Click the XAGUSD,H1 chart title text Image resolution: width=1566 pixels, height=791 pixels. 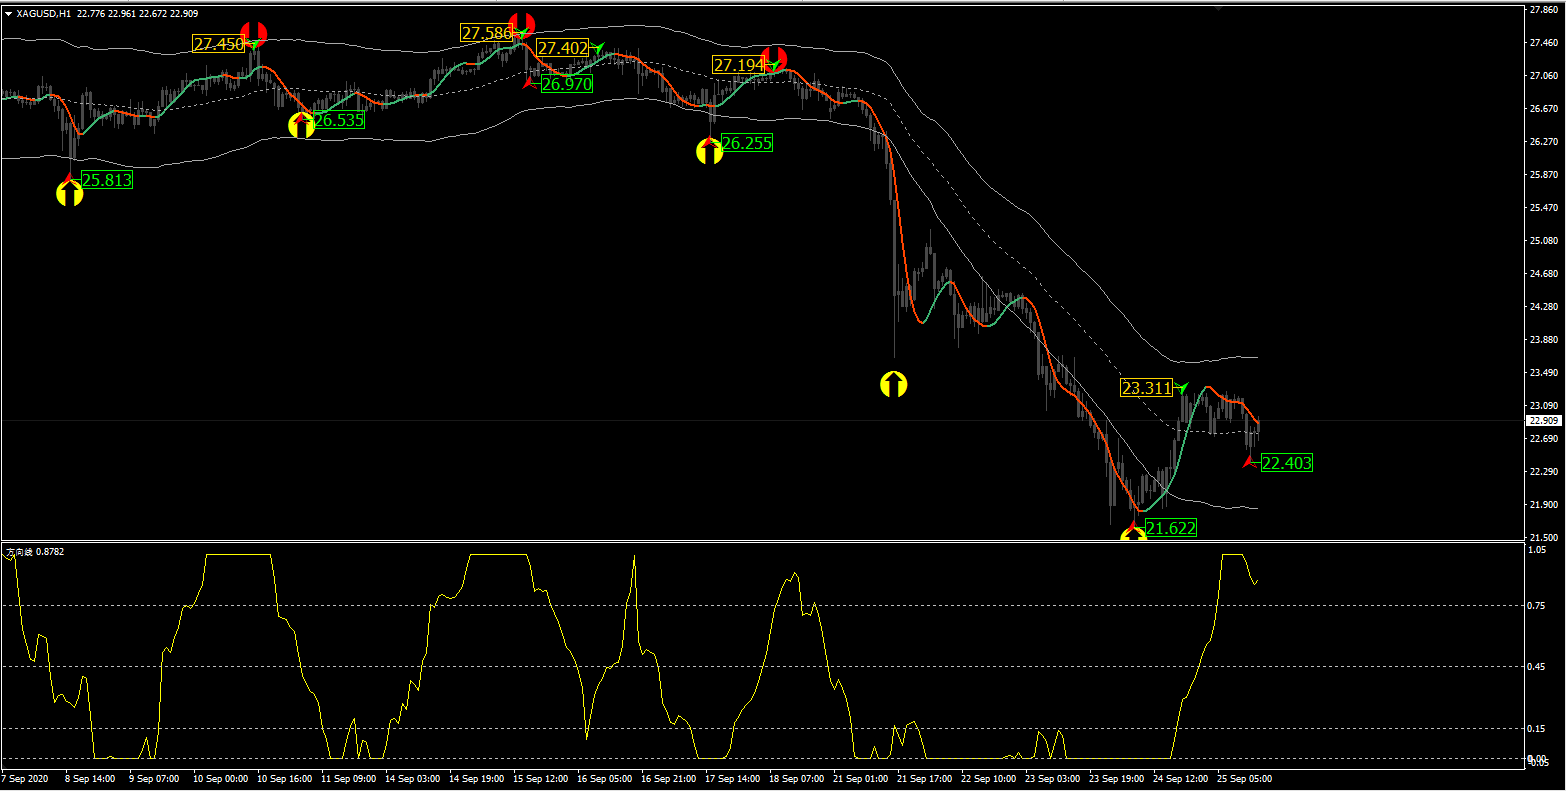point(43,14)
